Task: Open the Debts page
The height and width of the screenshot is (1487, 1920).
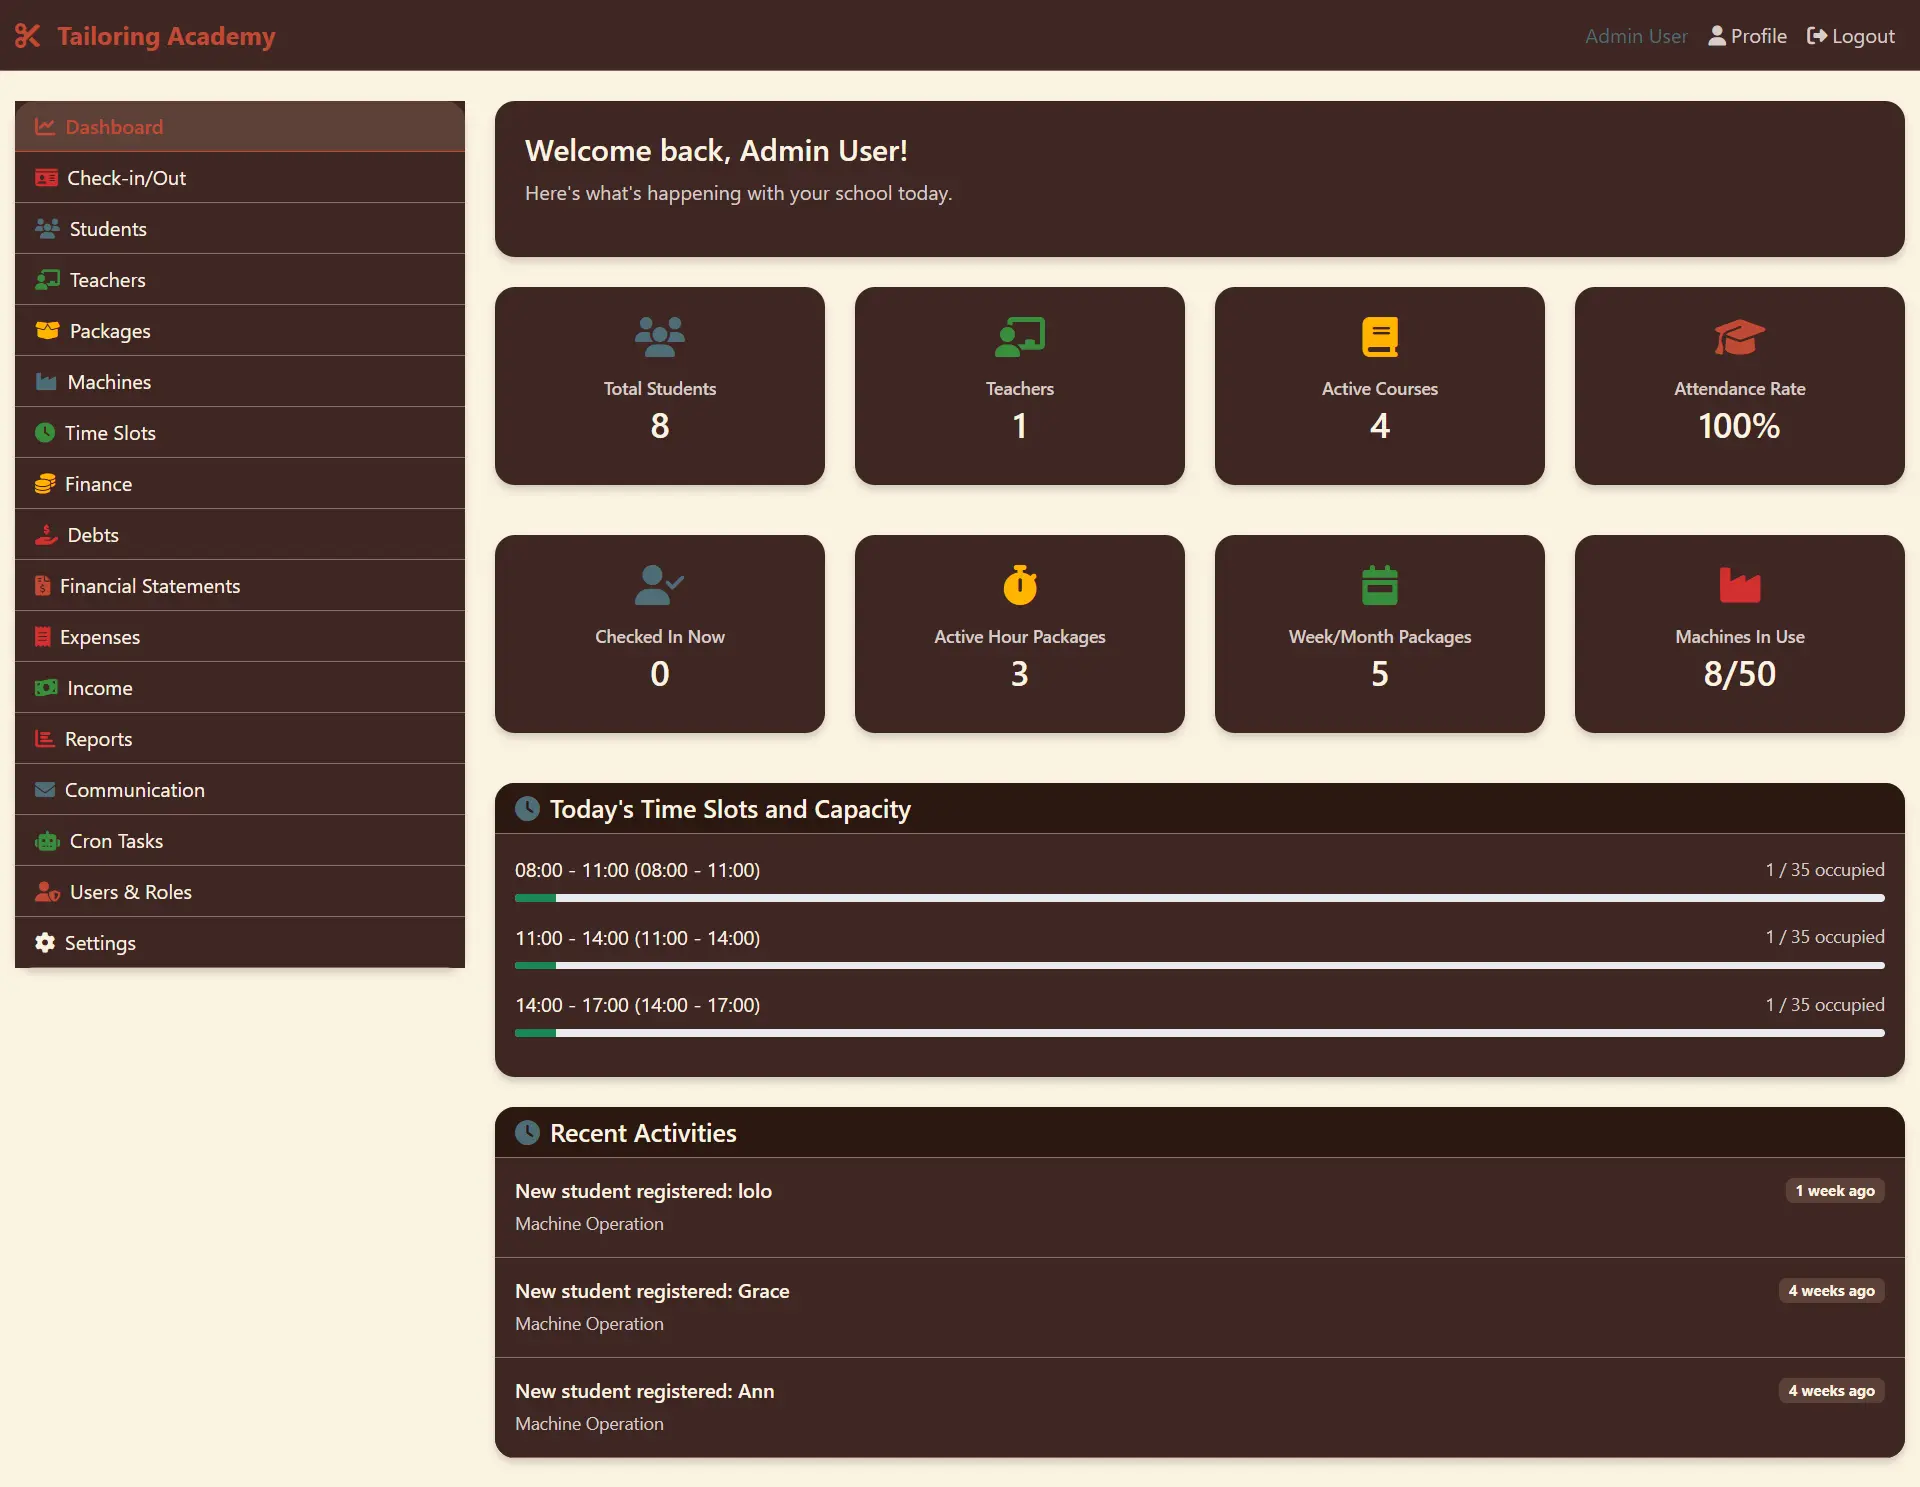Action: pos(240,535)
